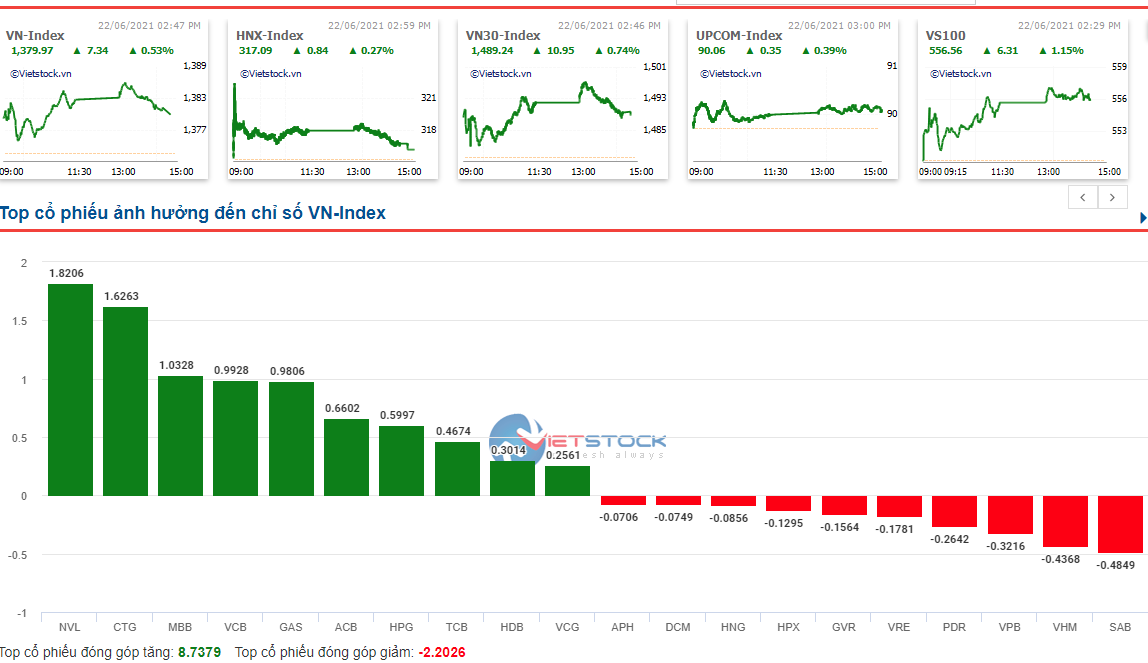This screenshot has width=1148, height=663.
Task: Open the HNX-Index title link
Action: (x=270, y=35)
